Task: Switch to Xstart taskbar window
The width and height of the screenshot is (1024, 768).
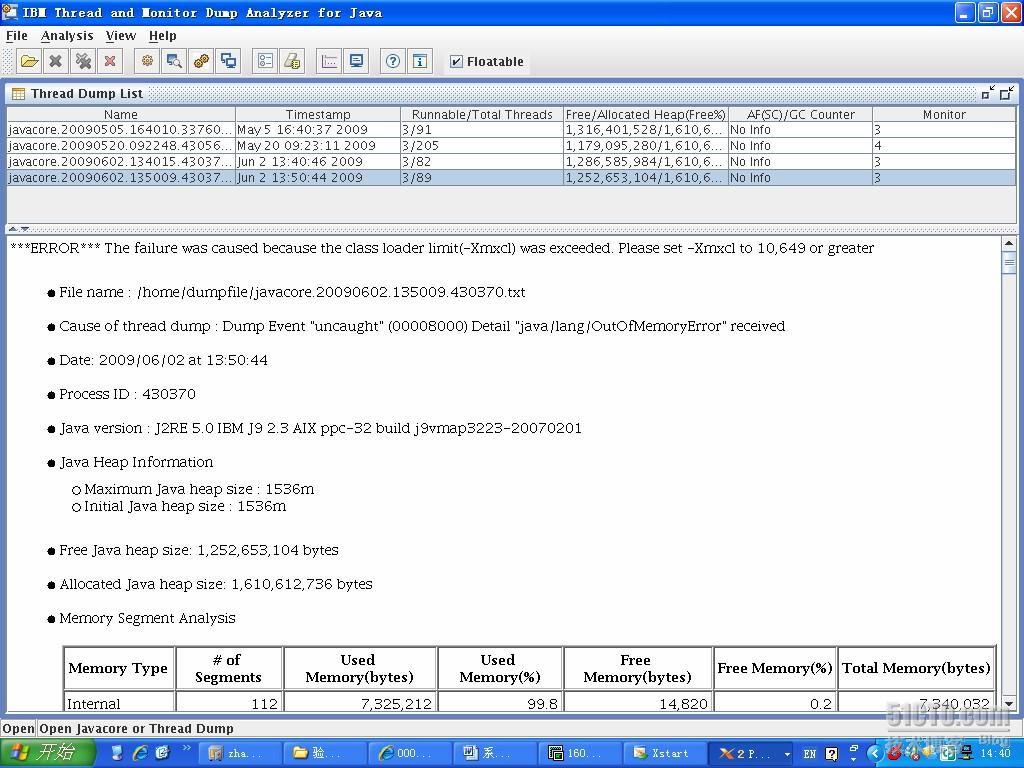Action: coord(663,753)
